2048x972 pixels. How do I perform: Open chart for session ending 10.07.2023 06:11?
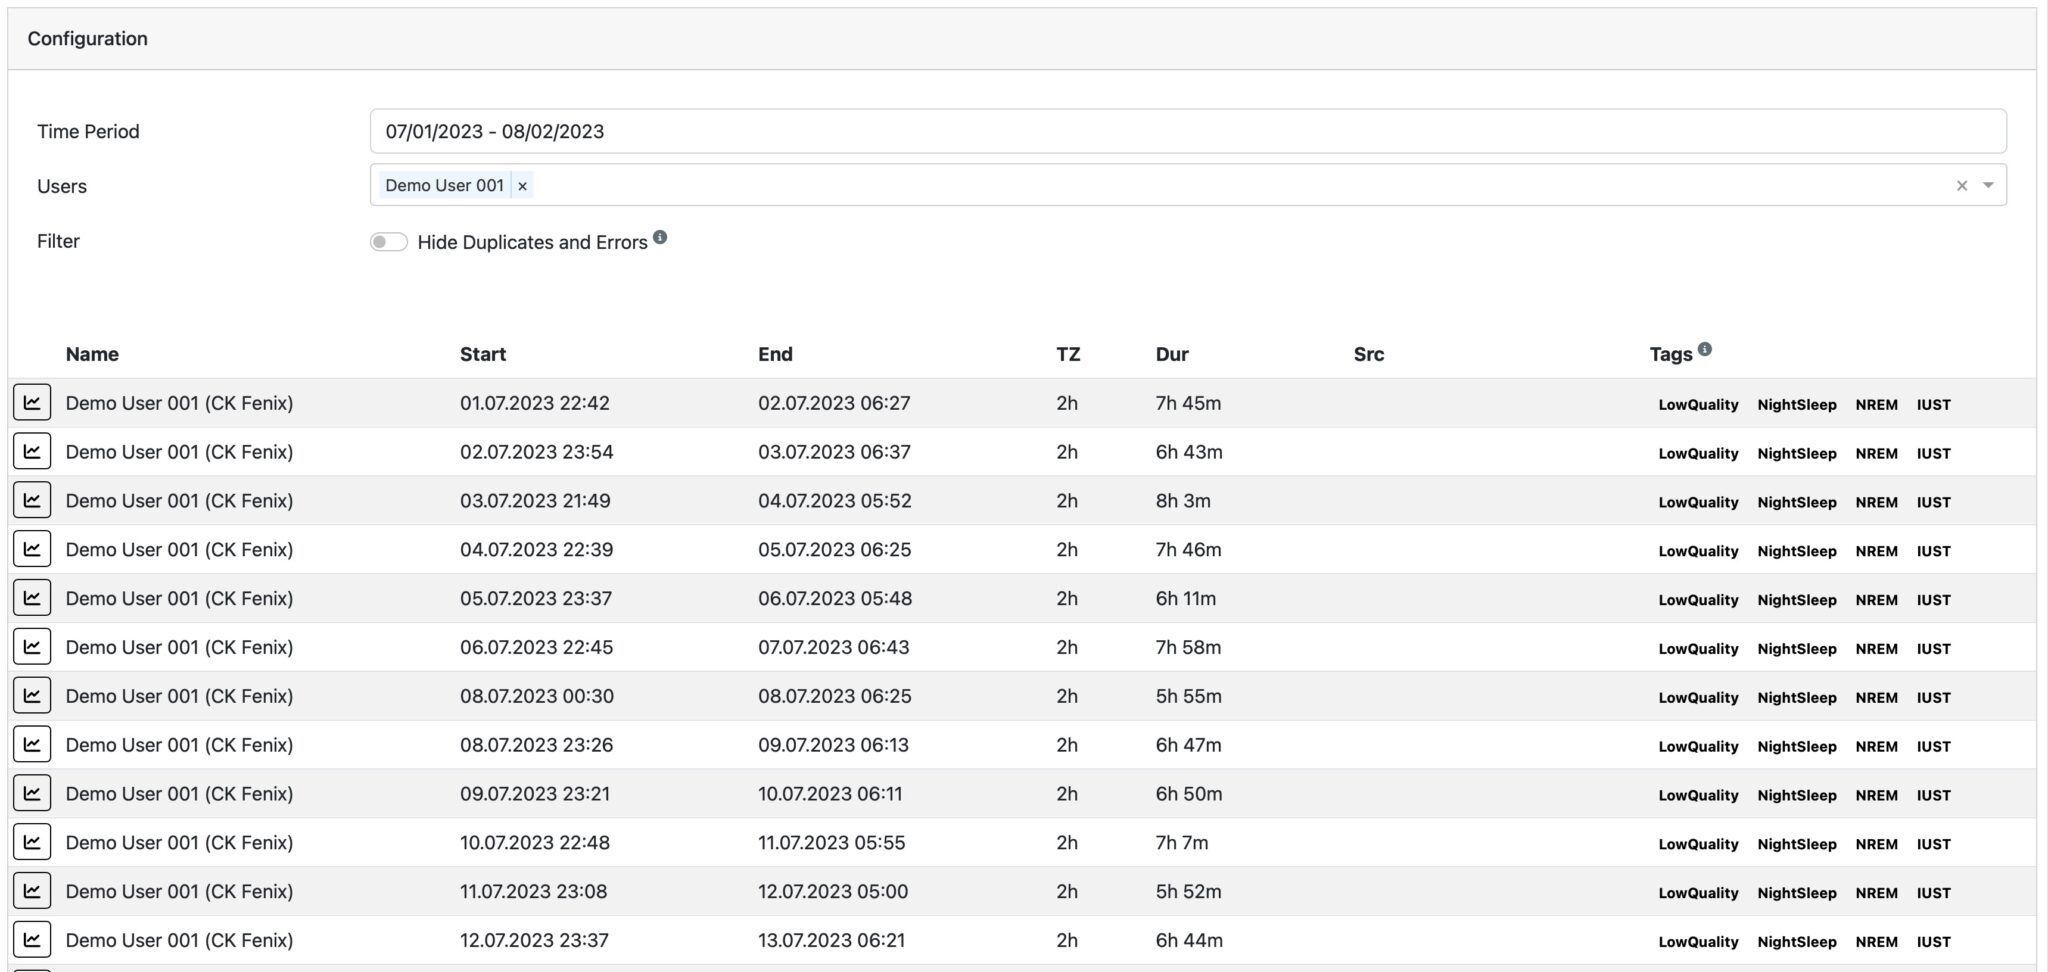[x=32, y=793]
